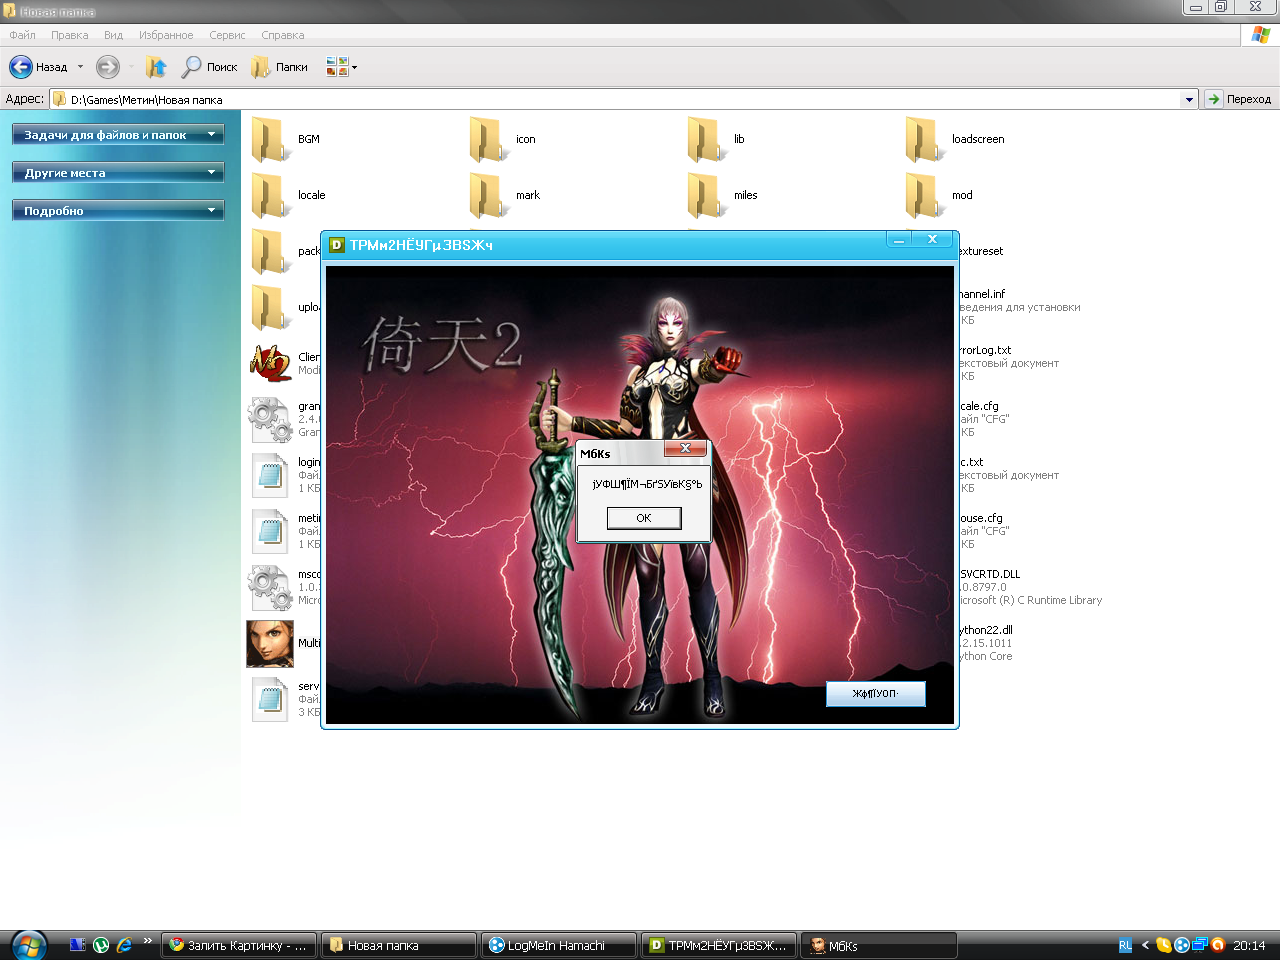Switch to М6Кs taskbar button
Image resolution: width=1280 pixels, height=960 pixels.
point(879,945)
